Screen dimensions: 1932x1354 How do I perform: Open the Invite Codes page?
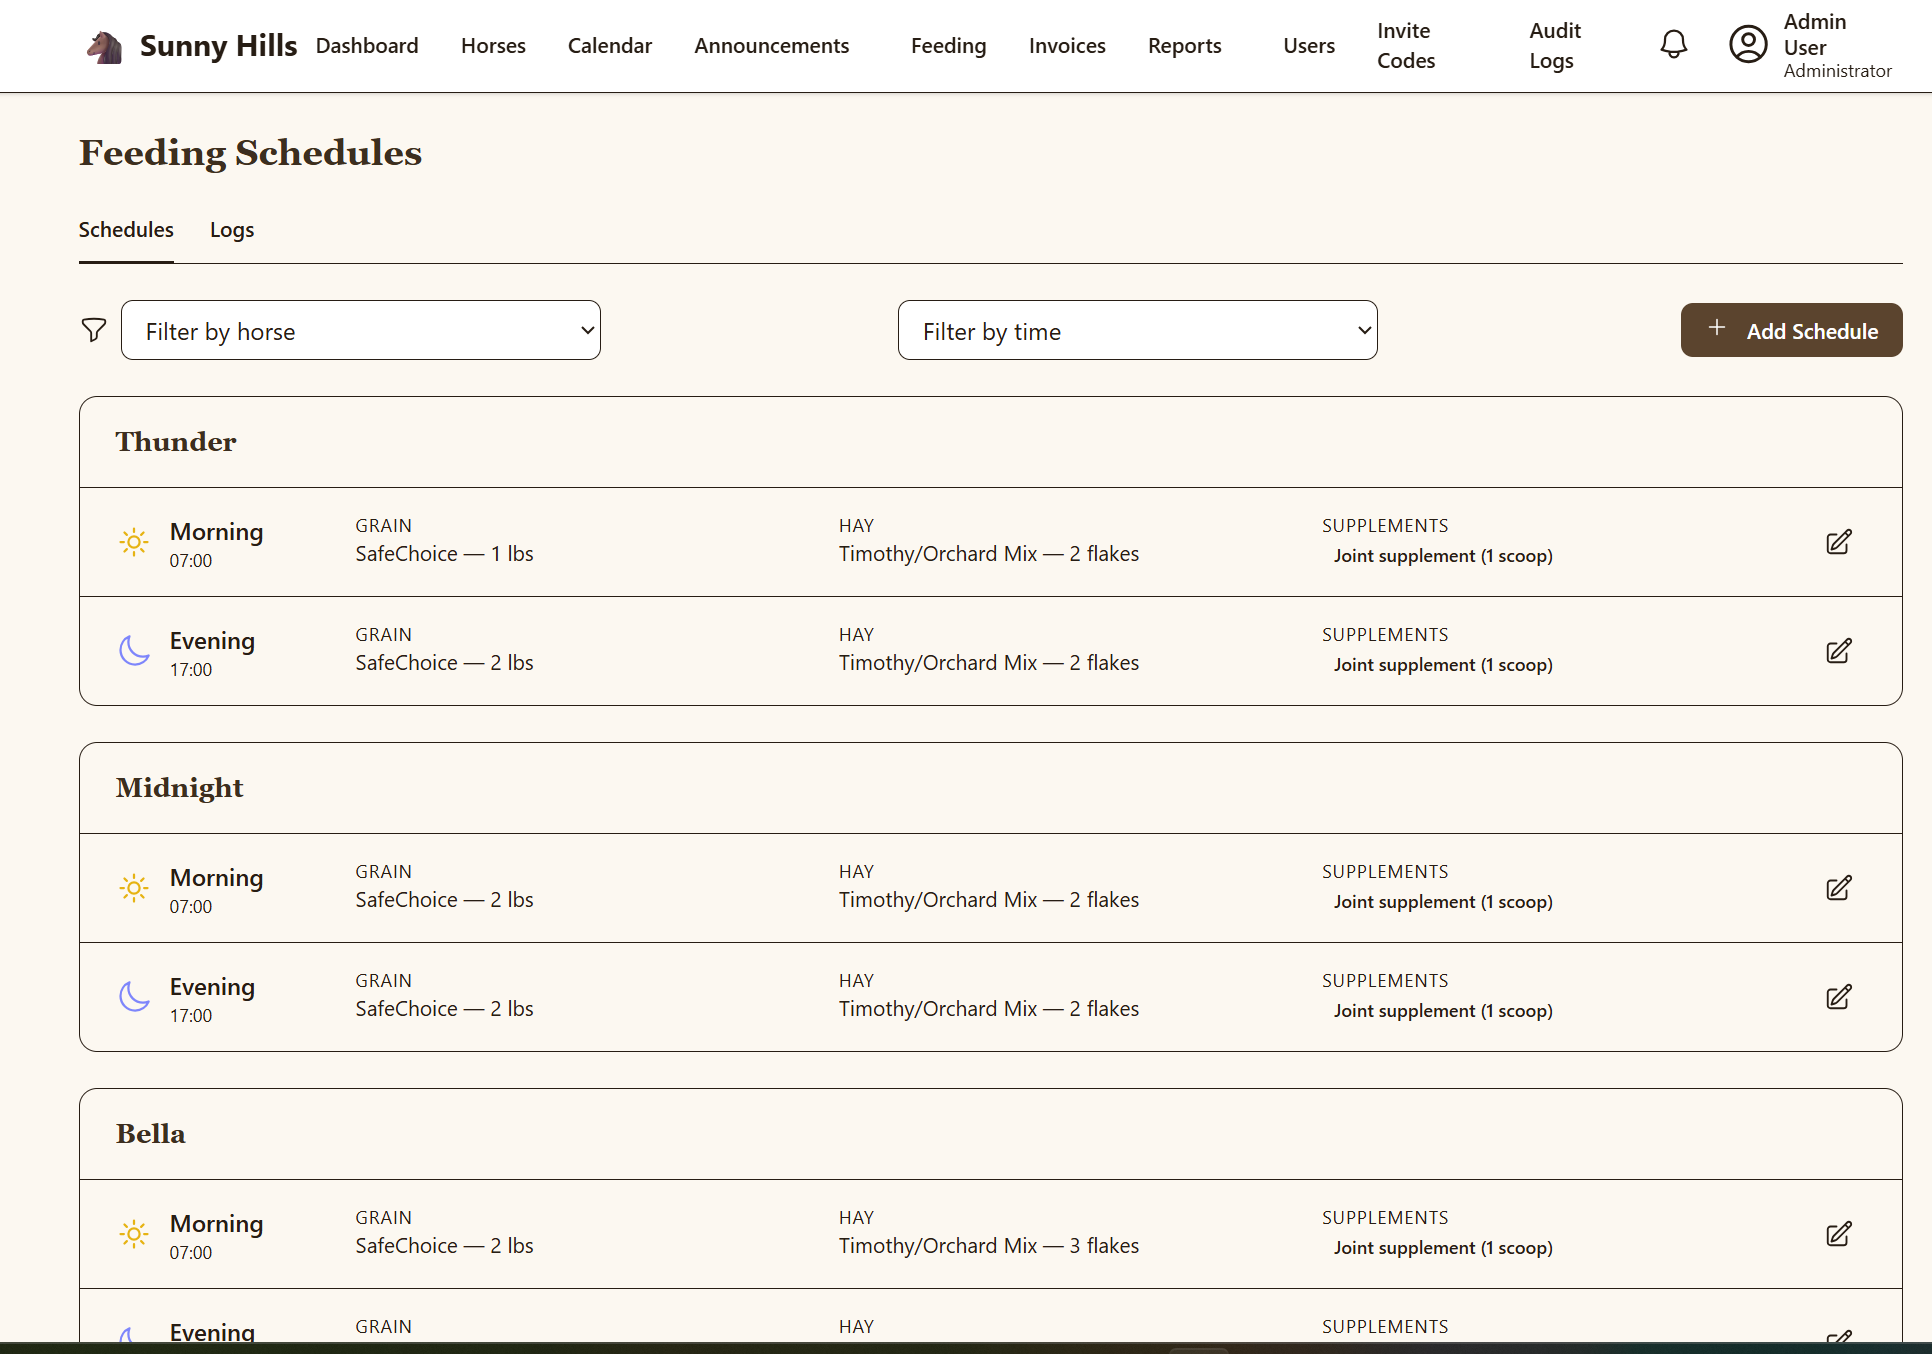(1406, 46)
